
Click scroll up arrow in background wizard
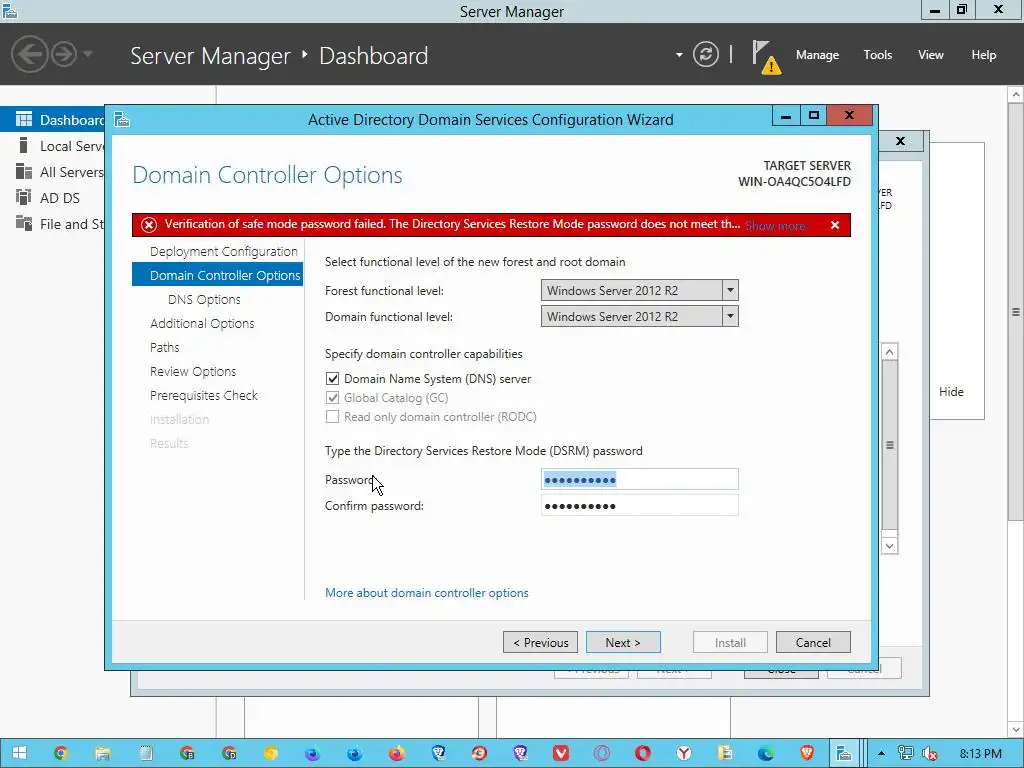pos(889,351)
